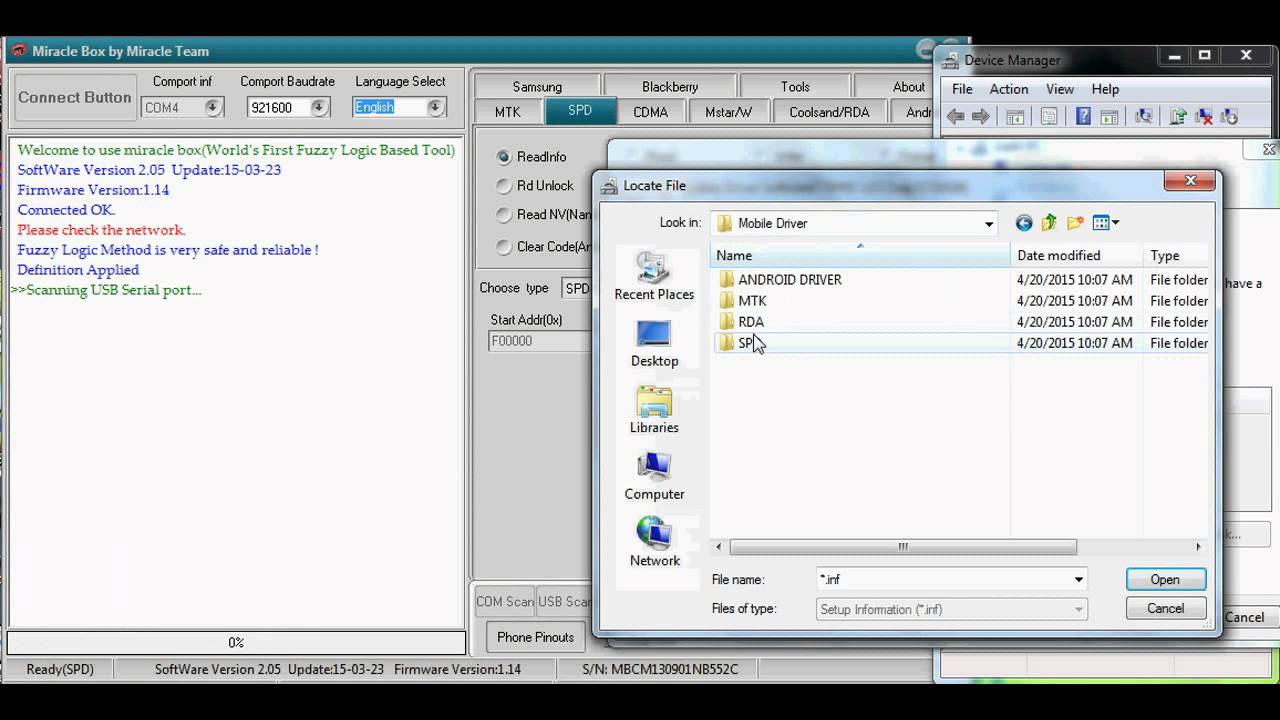The image size is (1280, 720).
Task: Click the 0% progress bar
Action: [236, 643]
